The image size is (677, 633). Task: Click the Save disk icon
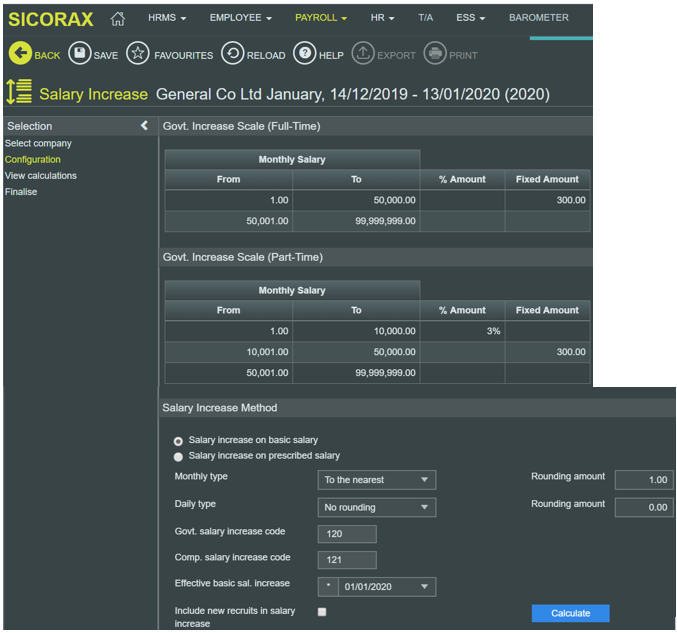(x=80, y=54)
